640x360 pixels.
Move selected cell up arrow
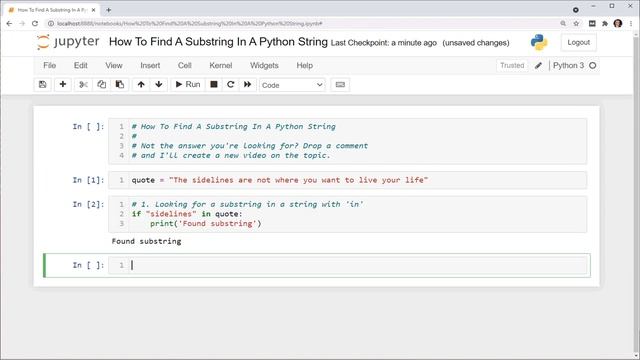coord(141,84)
